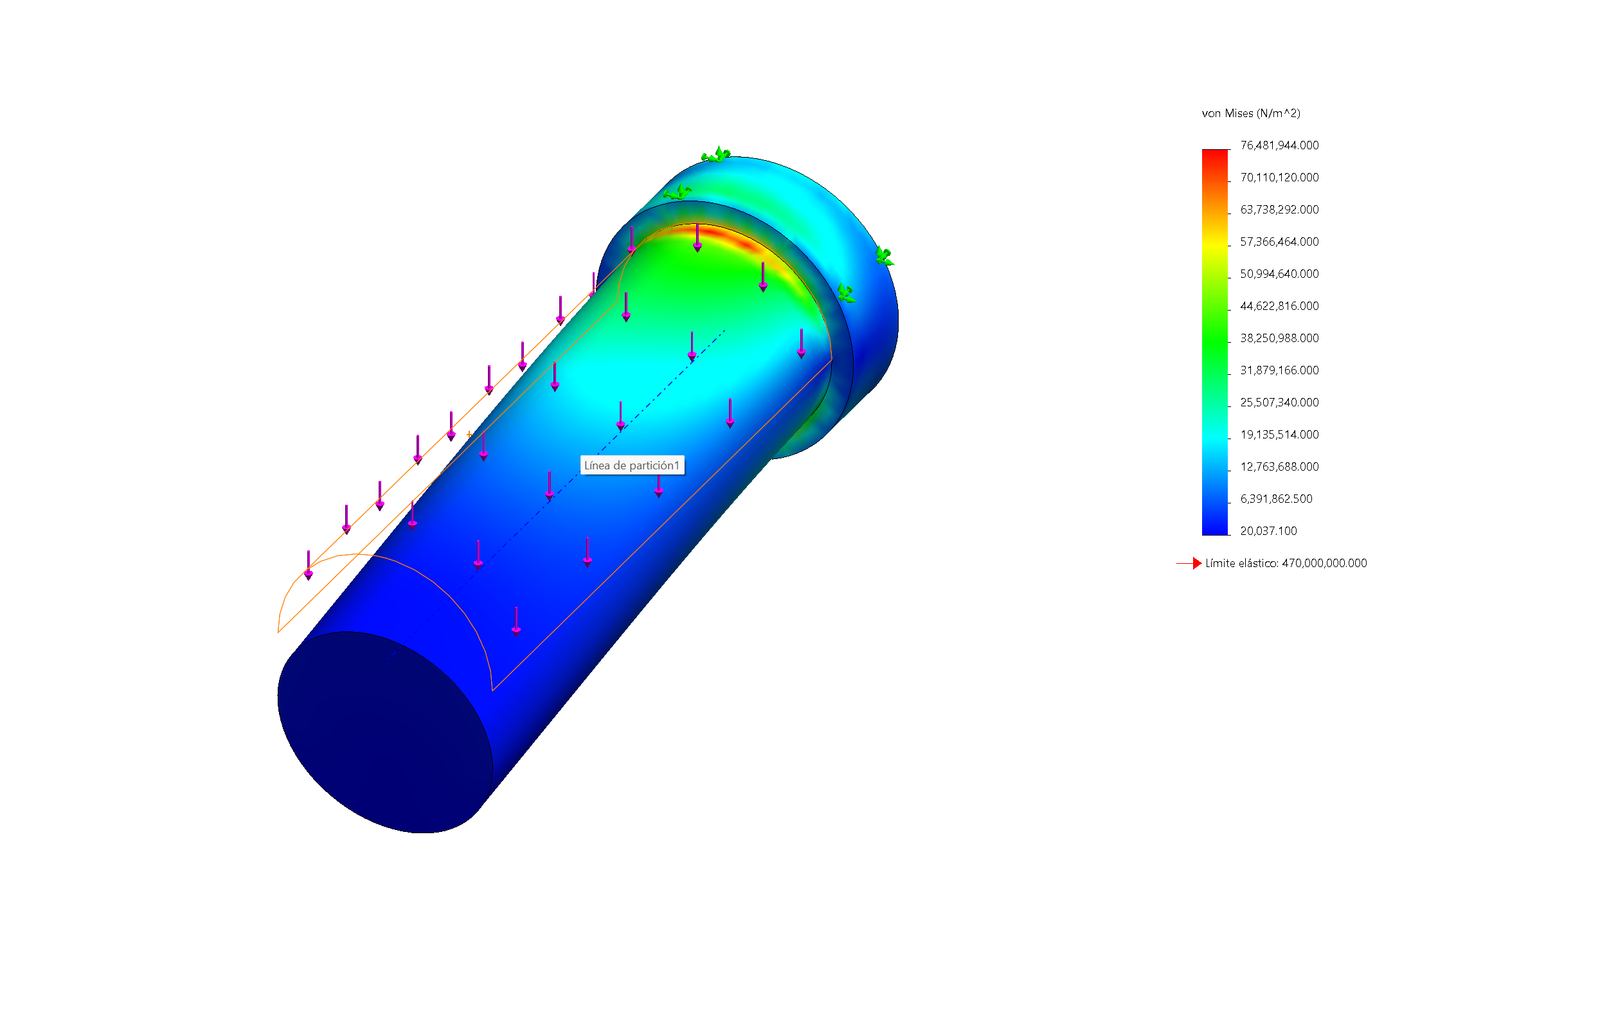Select legend value 50,994,640.000
The width and height of the screenshot is (1600, 1012).
pos(1279,273)
